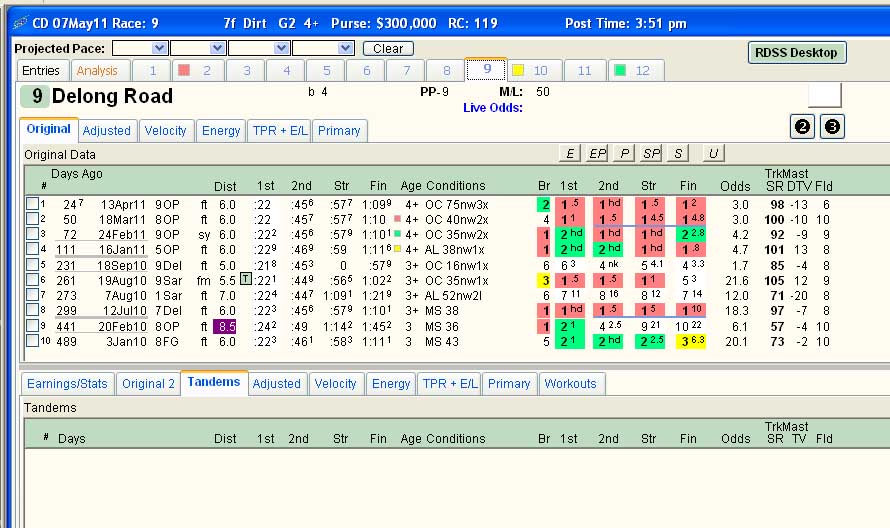Check the box for line 7, 7Aug10
This screenshot has height=528, width=890.
(x=32, y=295)
